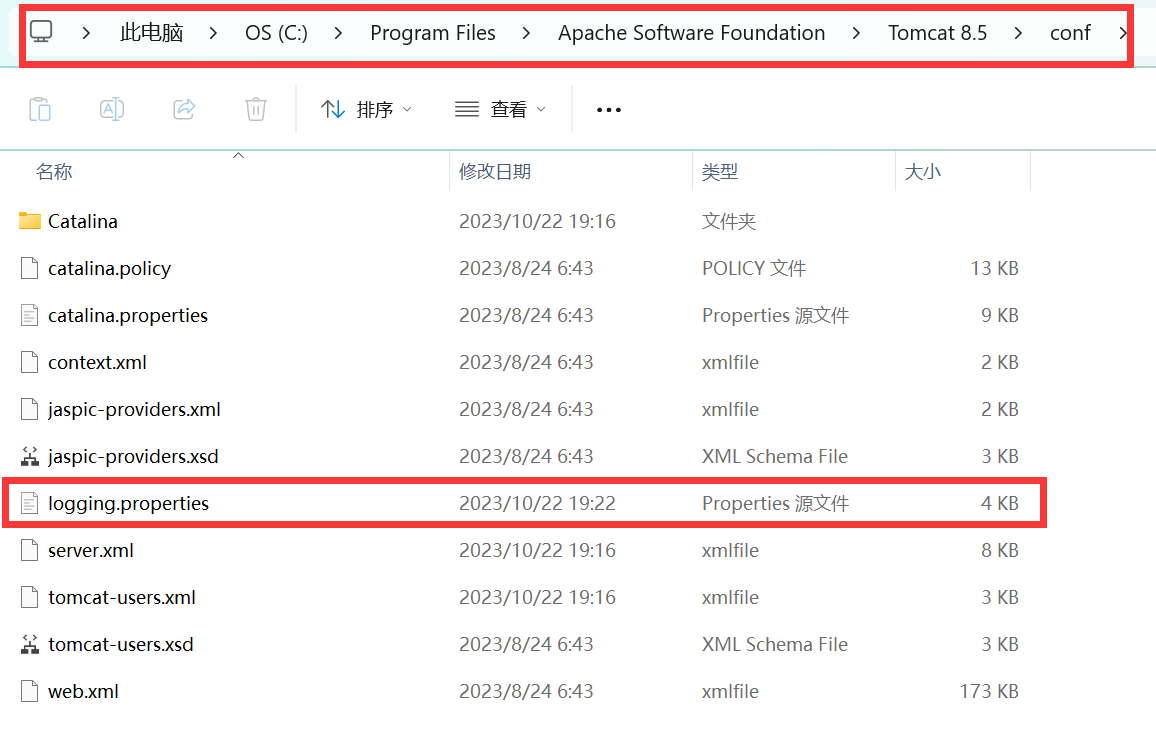The height and width of the screenshot is (741, 1156).
Task: Click the 173 KB size of web.xml
Action: [x=989, y=692]
